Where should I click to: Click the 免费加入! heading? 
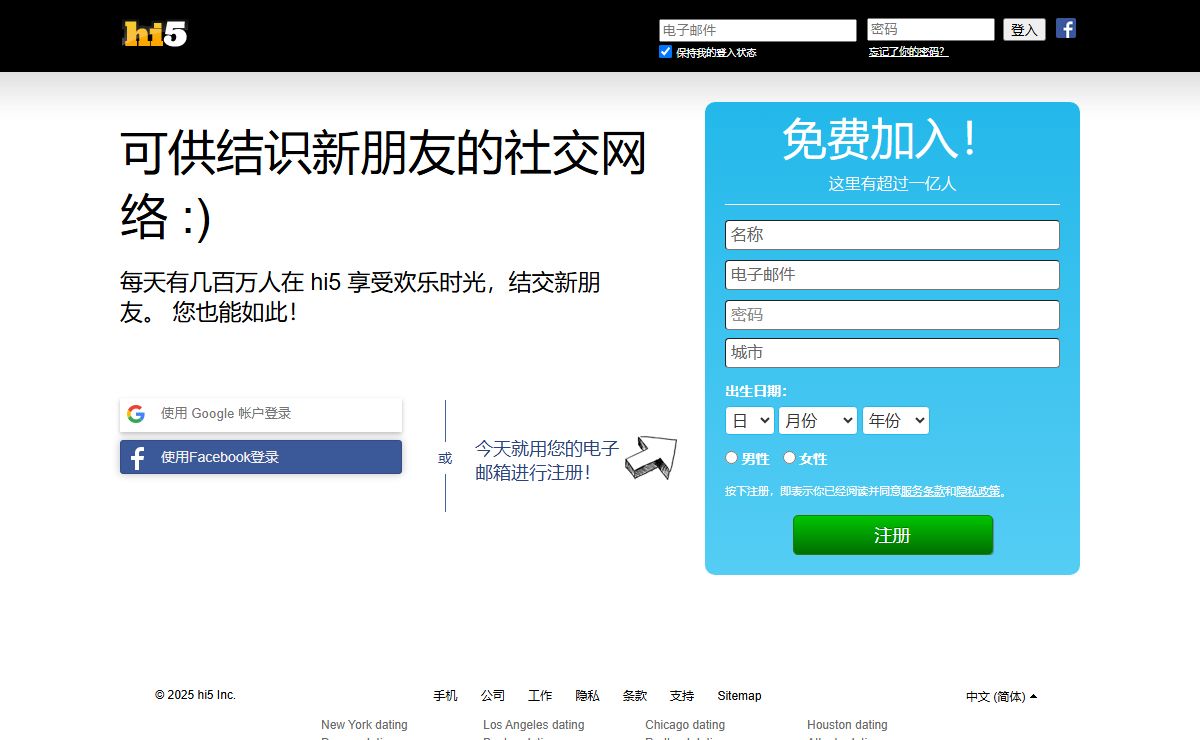(880, 139)
